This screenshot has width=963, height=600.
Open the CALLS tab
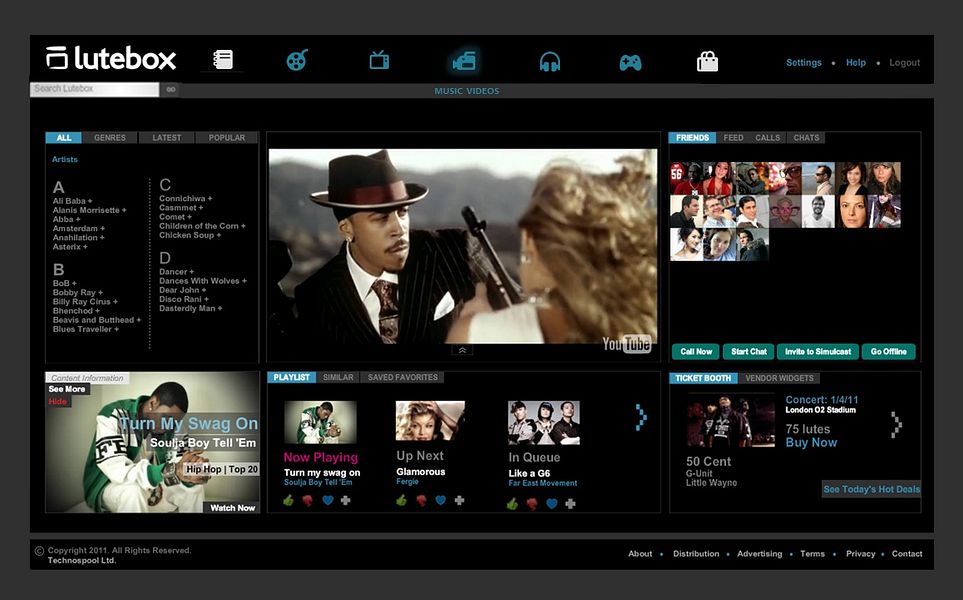pyautogui.click(x=768, y=138)
